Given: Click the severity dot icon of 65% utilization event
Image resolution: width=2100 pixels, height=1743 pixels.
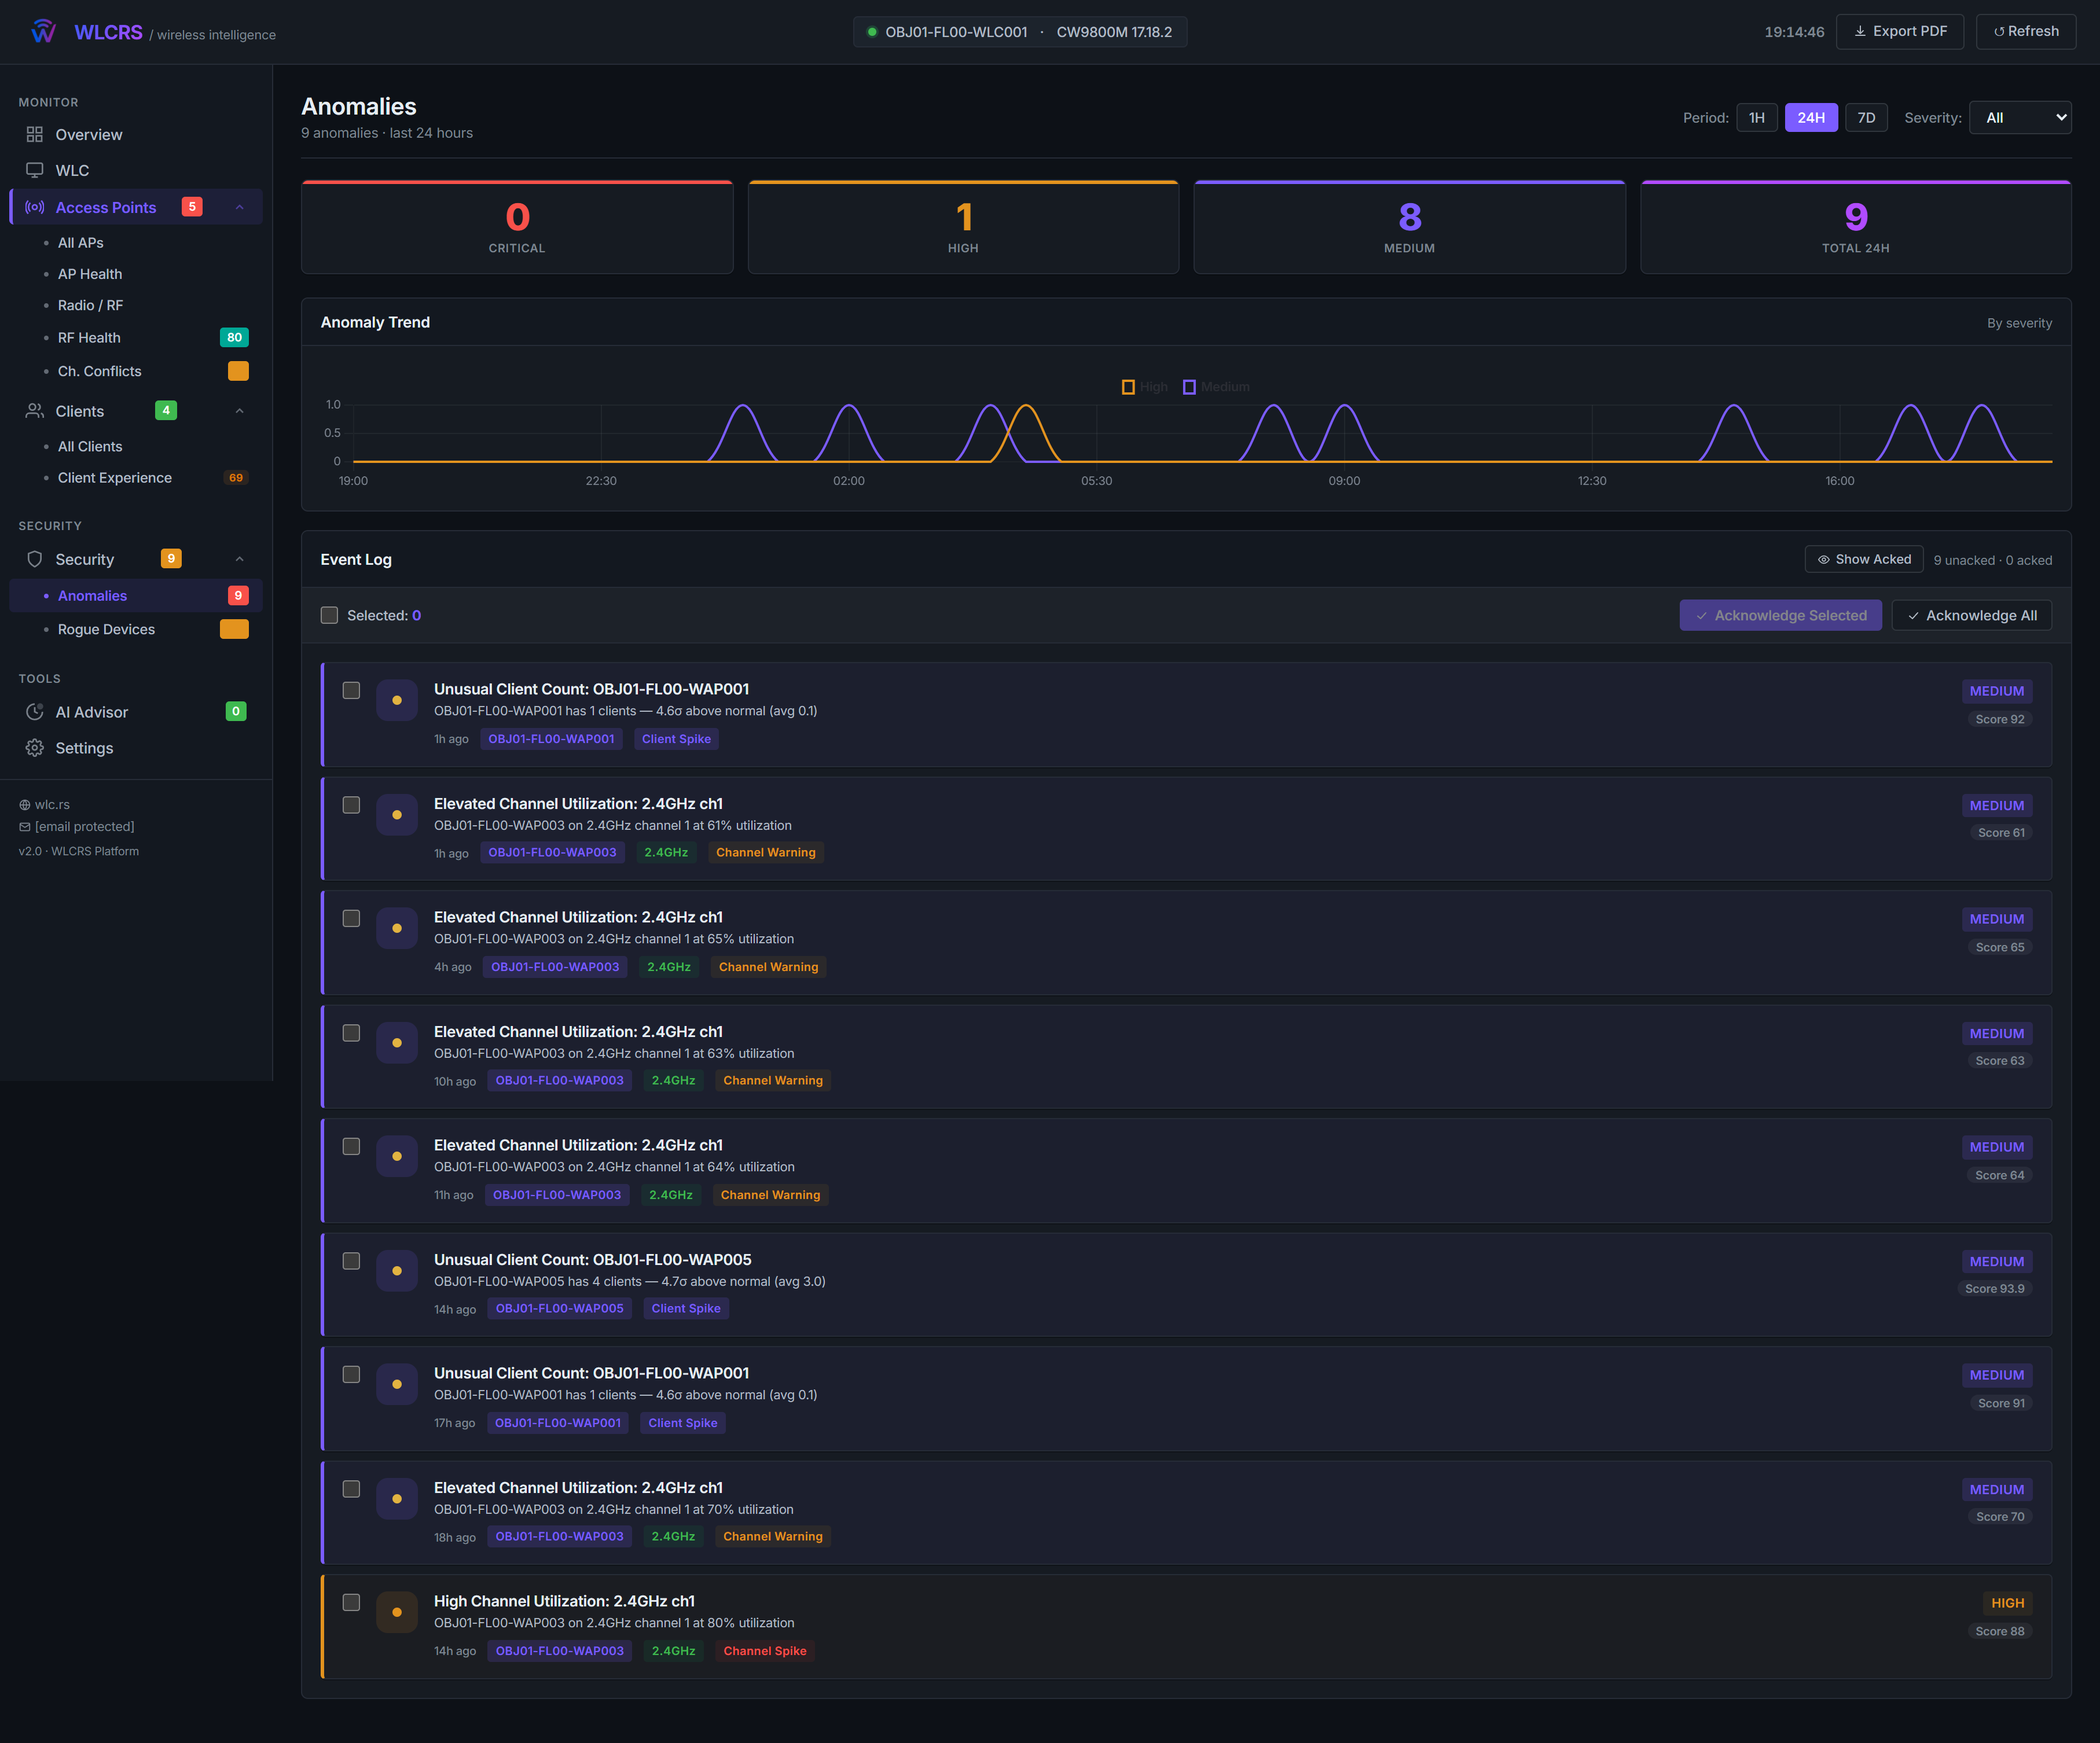Looking at the screenshot, I should point(397,928).
